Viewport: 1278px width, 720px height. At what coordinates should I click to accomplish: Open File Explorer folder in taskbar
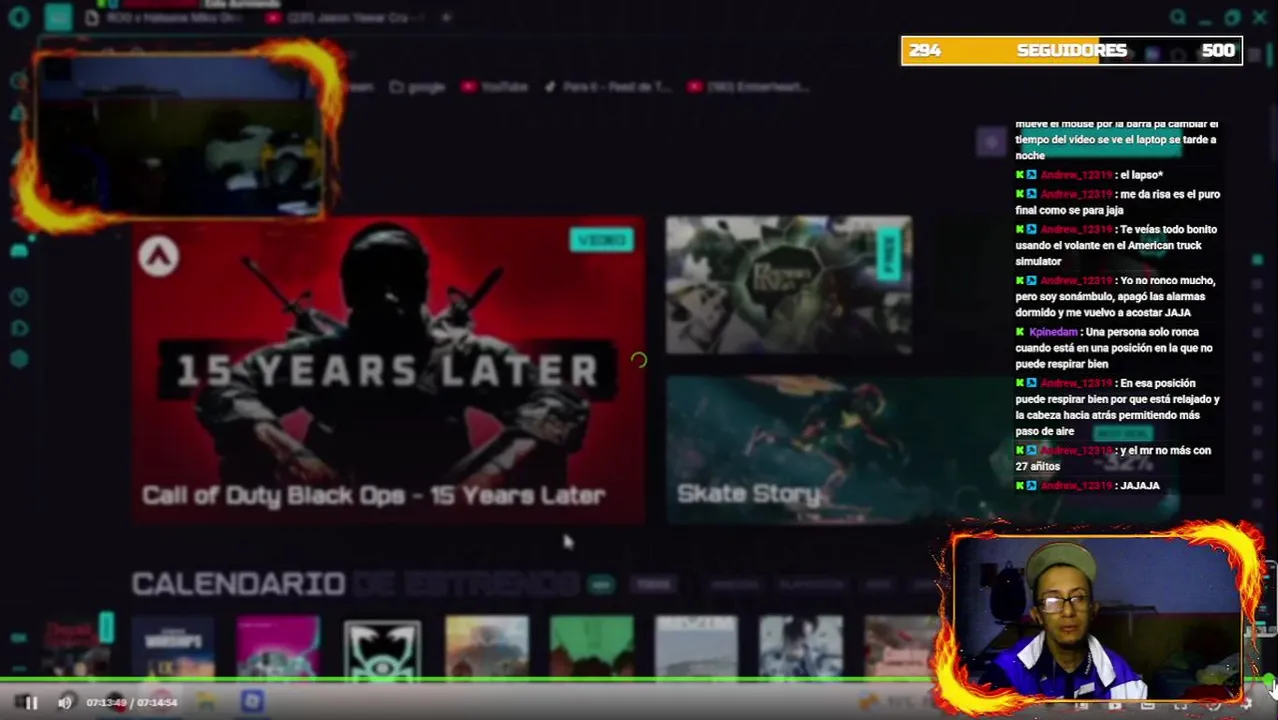click(x=207, y=703)
